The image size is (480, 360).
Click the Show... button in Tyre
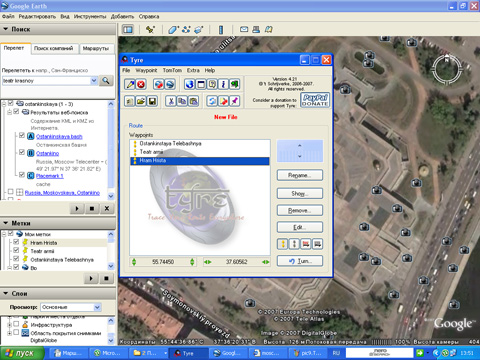[300, 193]
